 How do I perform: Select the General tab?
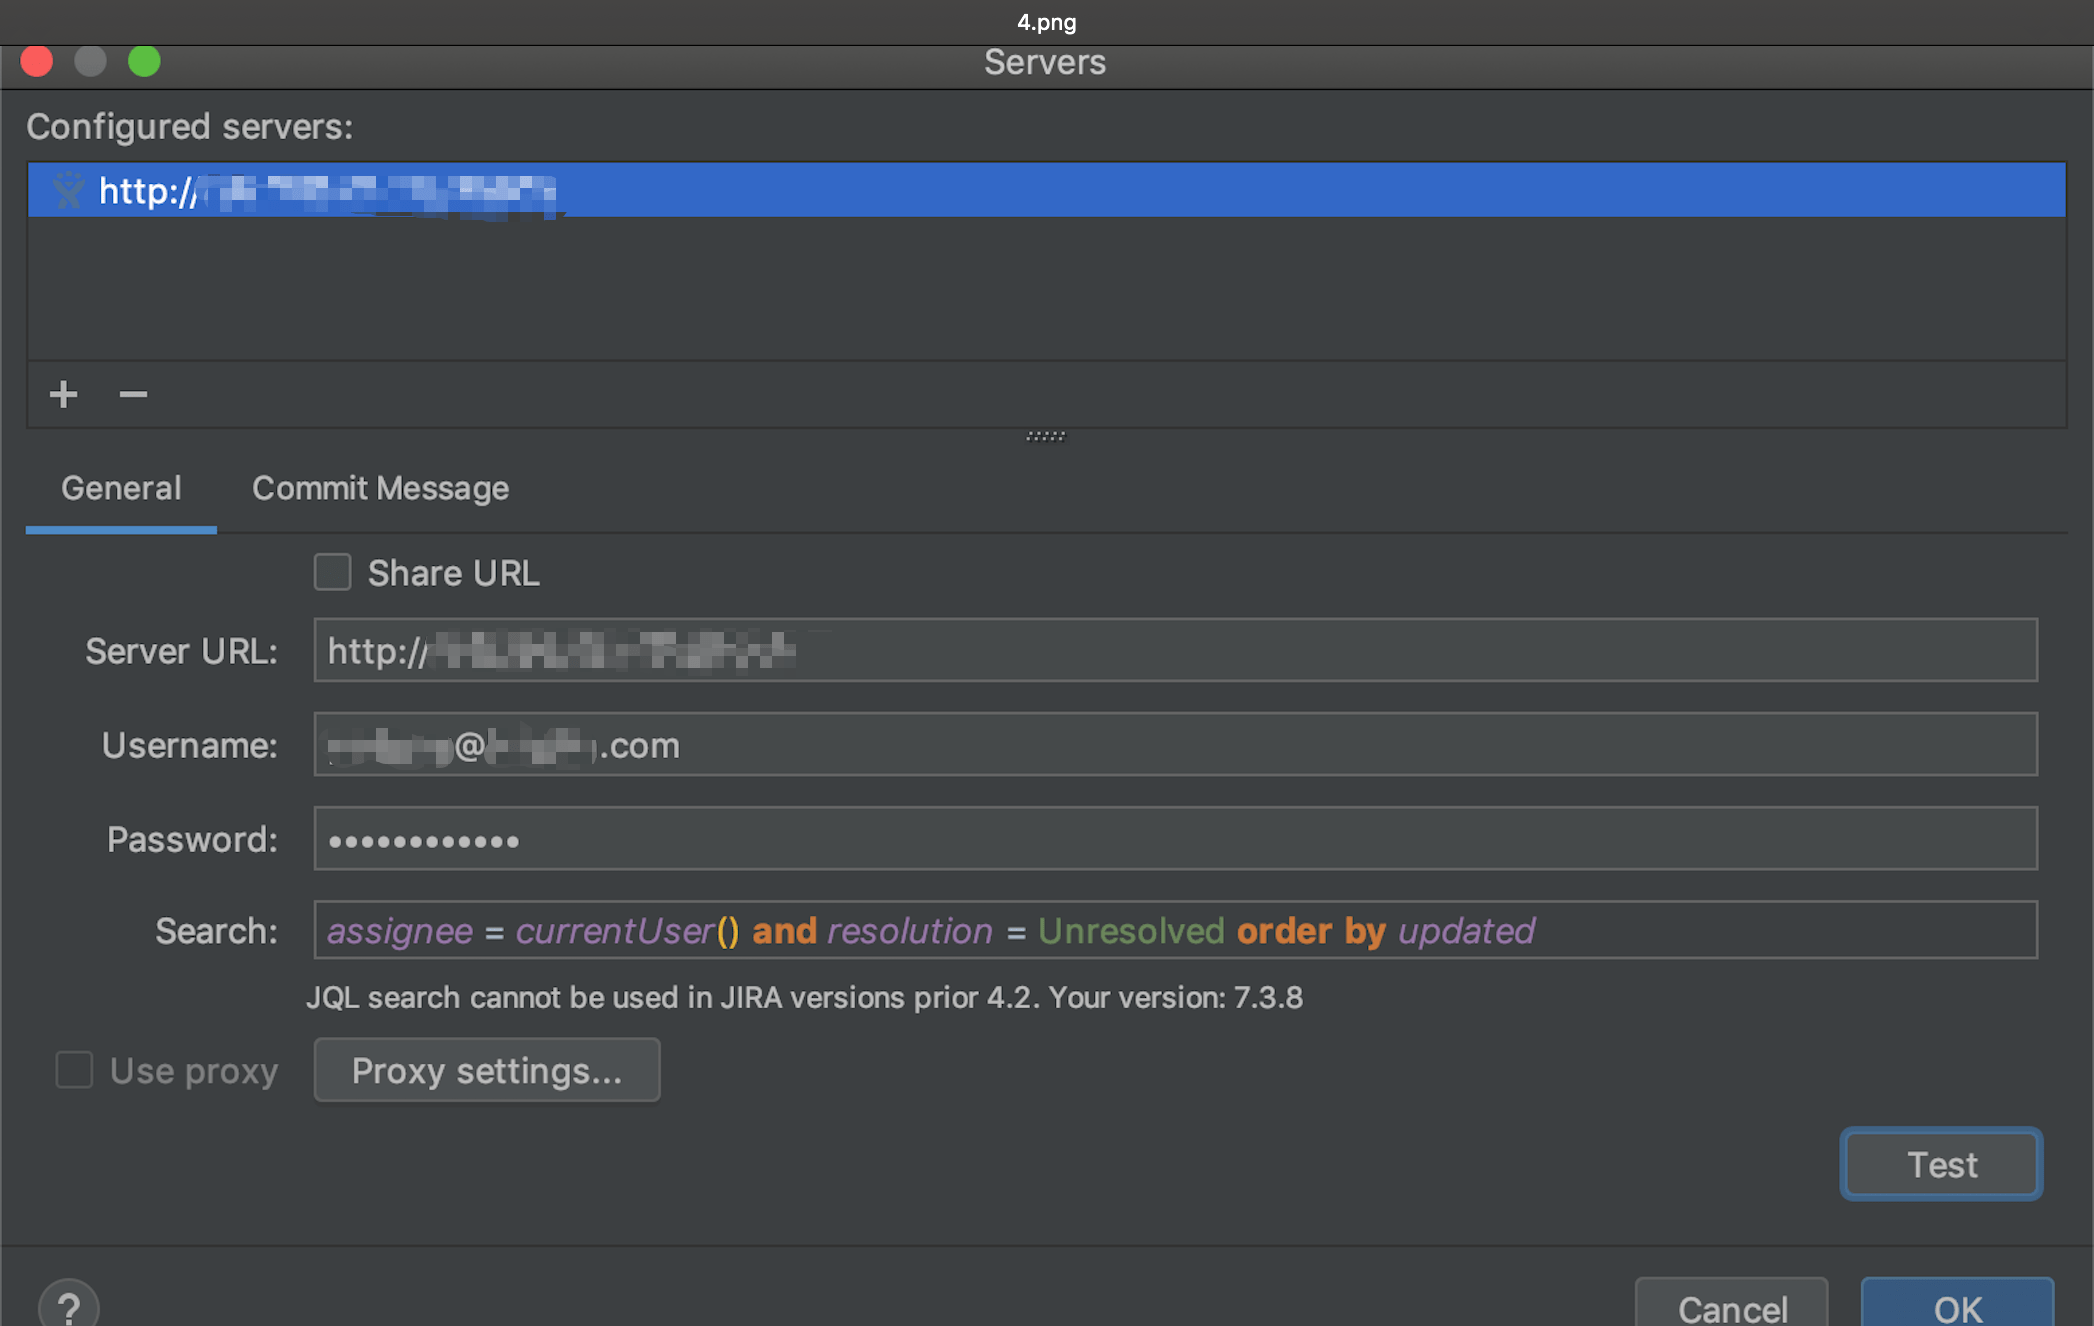120,488
